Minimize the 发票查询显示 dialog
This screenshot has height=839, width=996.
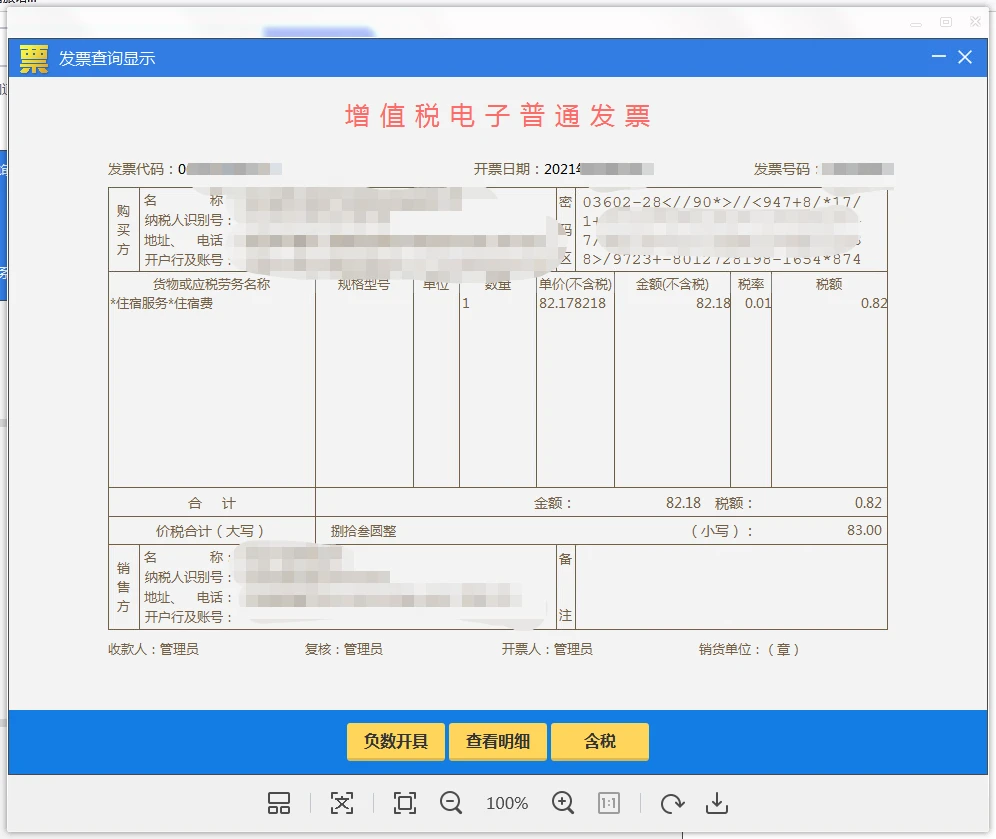click(x=939, y=57)
